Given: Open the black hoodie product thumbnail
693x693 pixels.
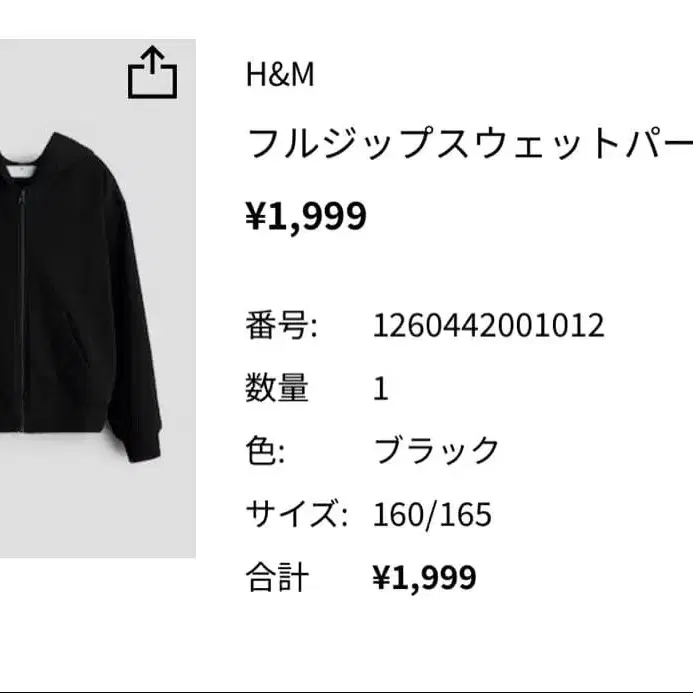Looking at the screenshot, I should [98, 298].
